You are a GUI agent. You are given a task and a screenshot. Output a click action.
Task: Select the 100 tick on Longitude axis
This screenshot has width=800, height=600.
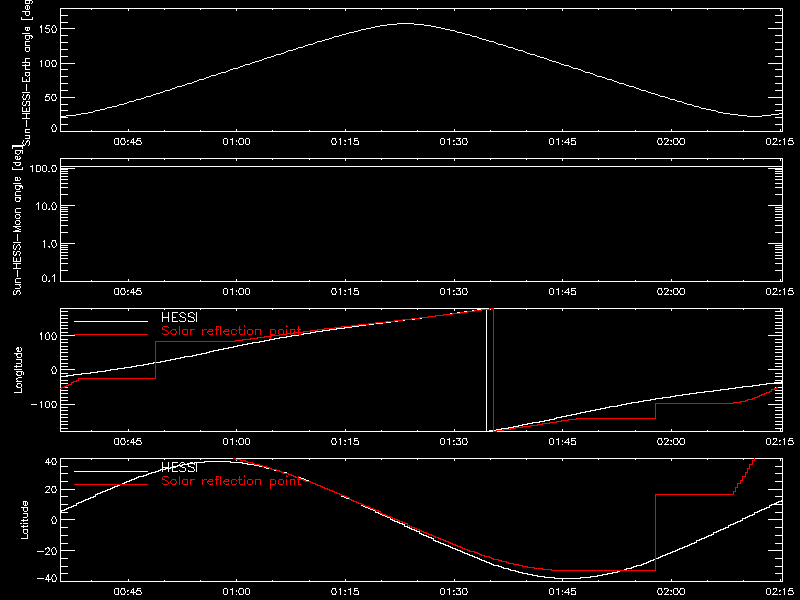tap(48, 336)
